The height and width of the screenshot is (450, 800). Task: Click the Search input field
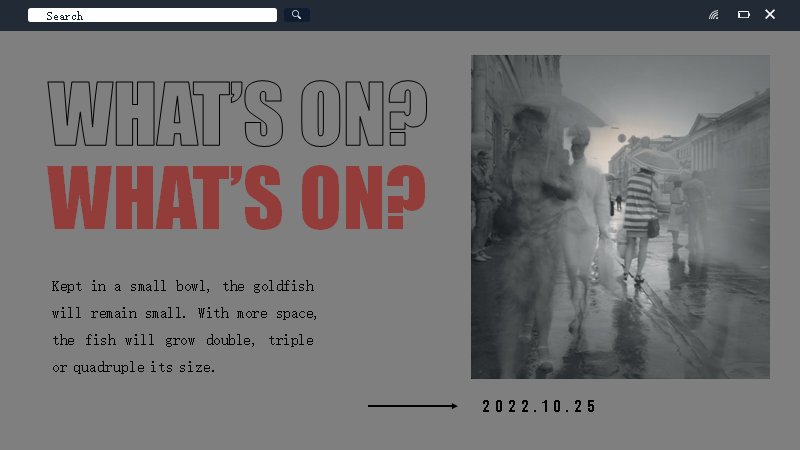point(152,15)
